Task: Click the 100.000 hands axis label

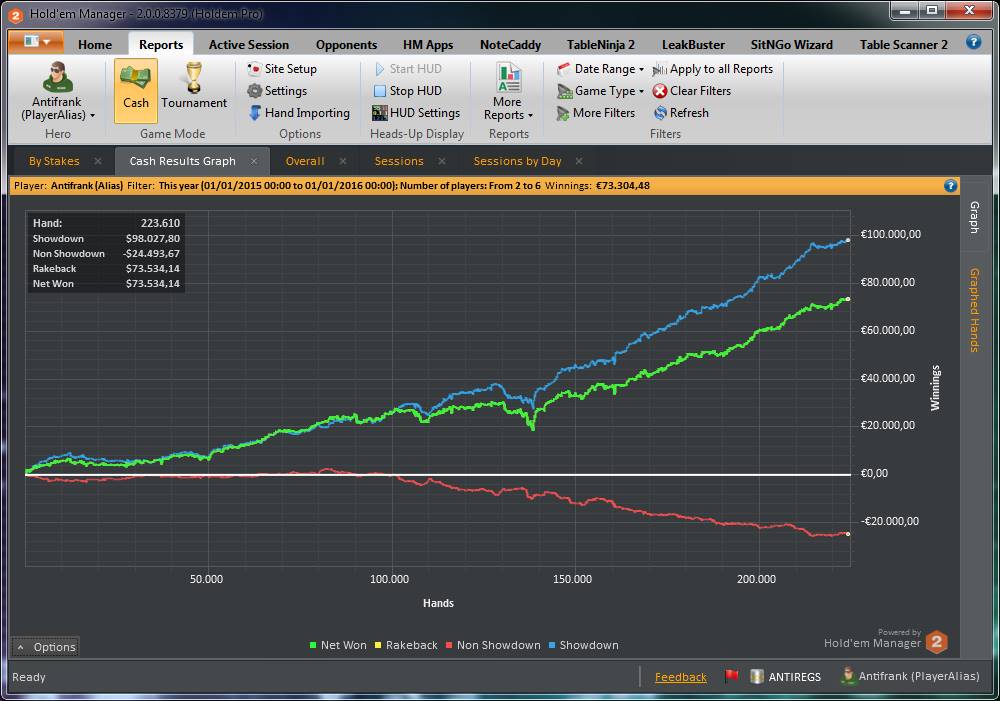Action: (x=390, y=579)
